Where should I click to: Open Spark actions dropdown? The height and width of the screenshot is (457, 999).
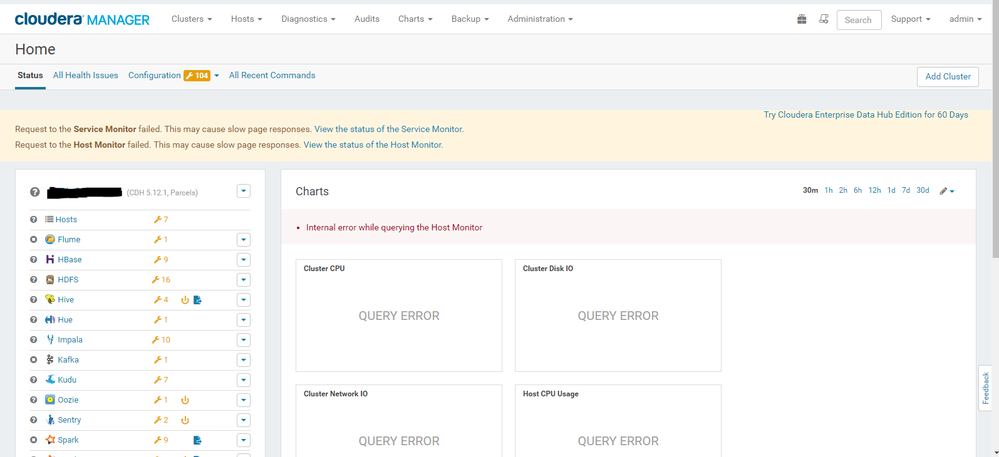tap(243, 440)
